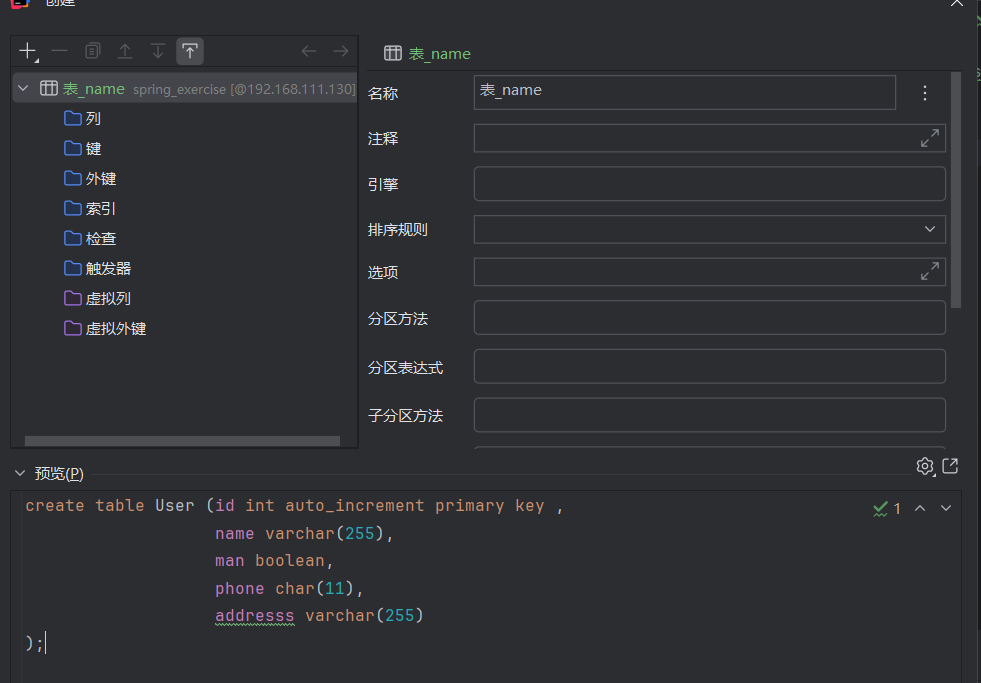This screenshot has height=683, width=981.
Task: Focus the 选项 input field
Action: 709,271
